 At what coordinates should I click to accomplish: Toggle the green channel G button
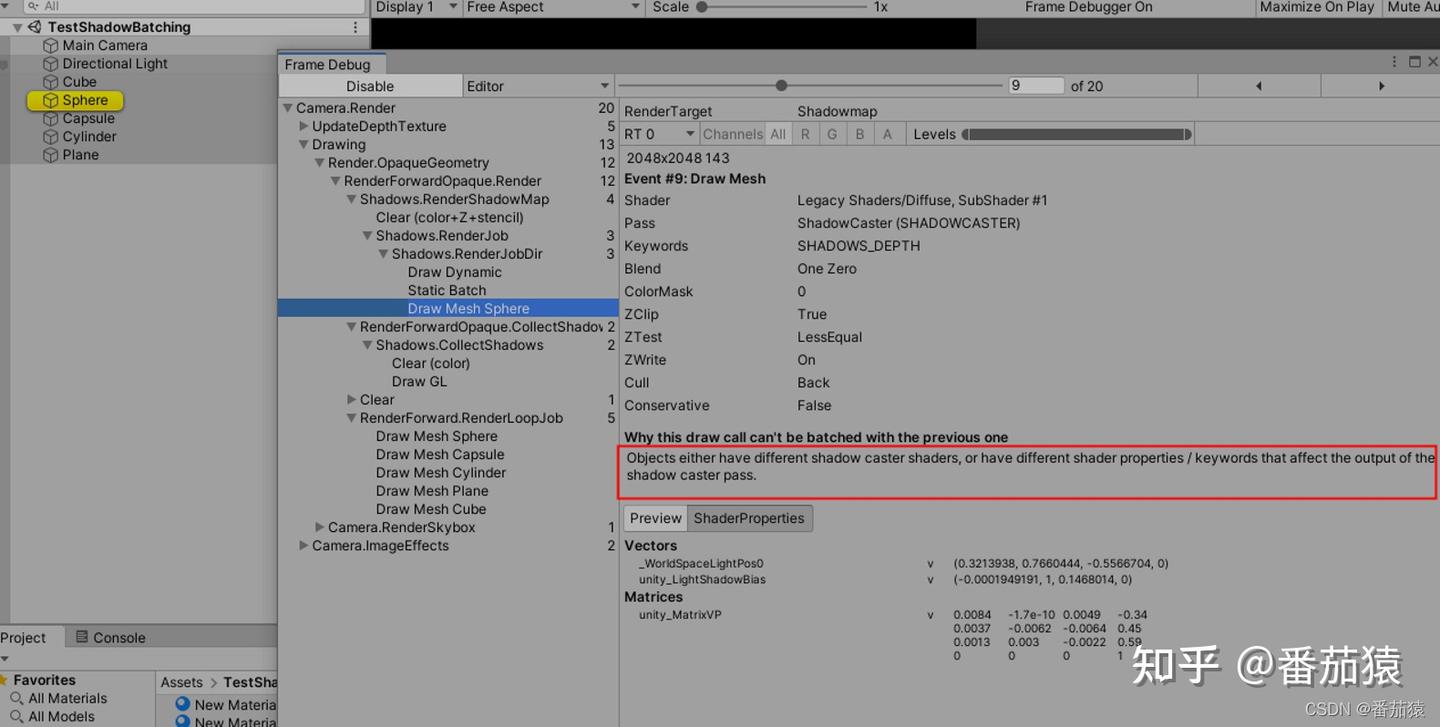pos(832,134)
